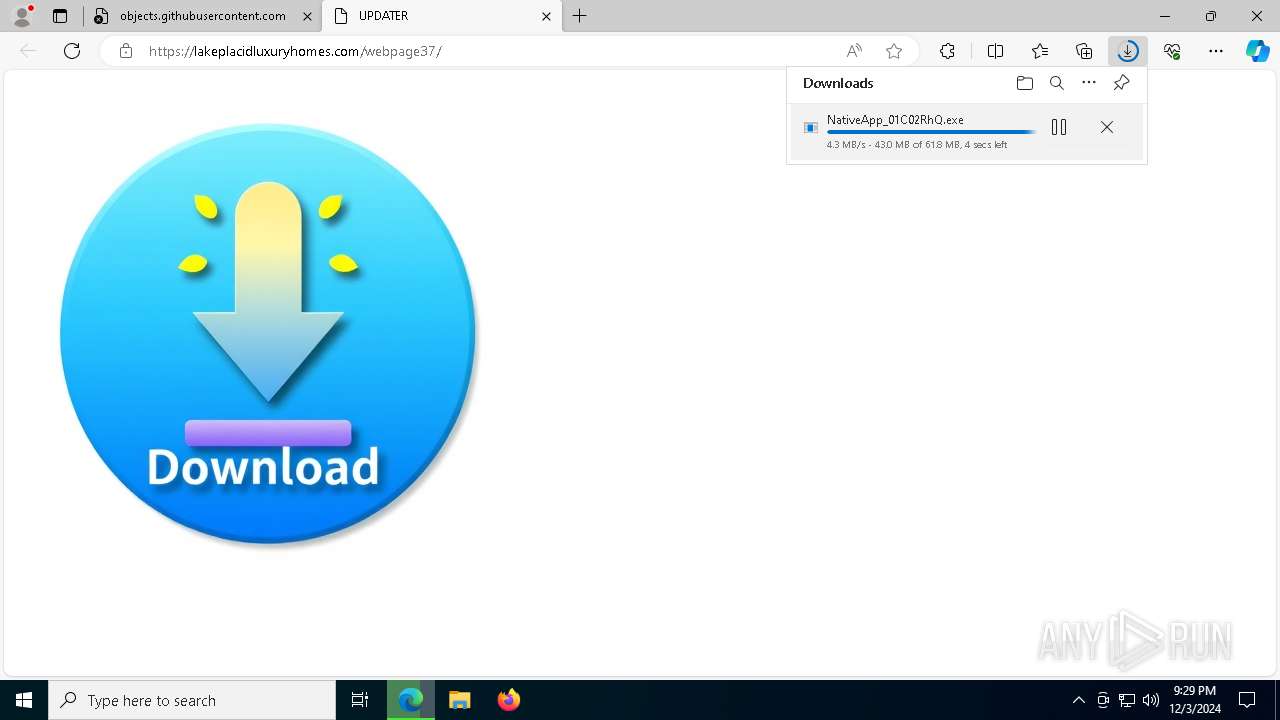The image size is (1280, 720).
Task: Toggle the Downloads toolbar button
Action: (1128, 51)
